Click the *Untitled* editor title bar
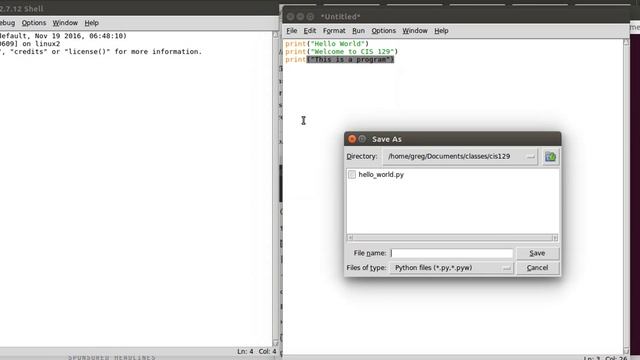This screenshot has height=360, width=640. coord(455,17)
